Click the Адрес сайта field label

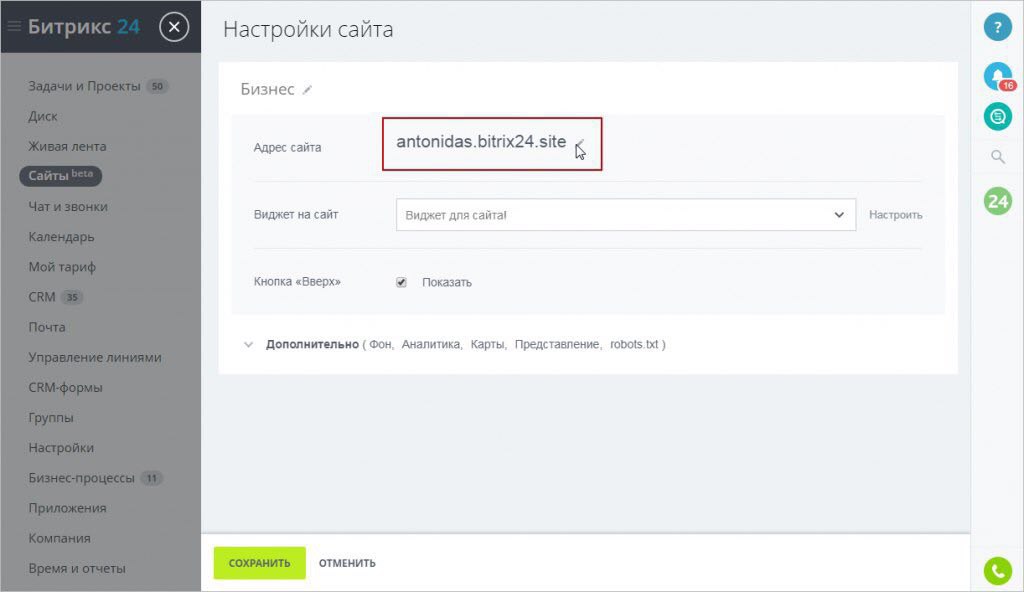pos(287,148)
